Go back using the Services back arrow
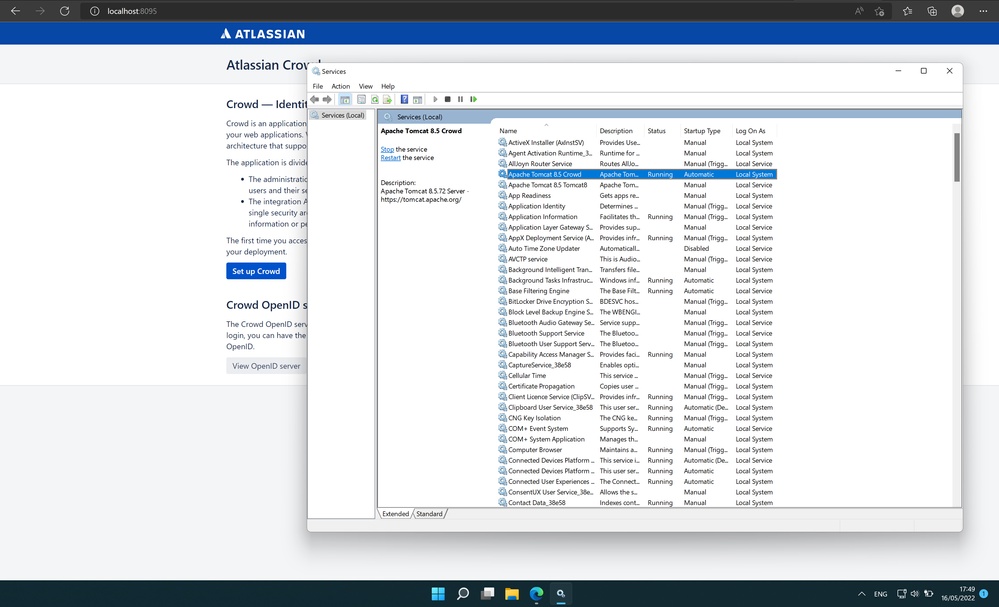The width and height of the screenshot is (999, 607). 315,99
